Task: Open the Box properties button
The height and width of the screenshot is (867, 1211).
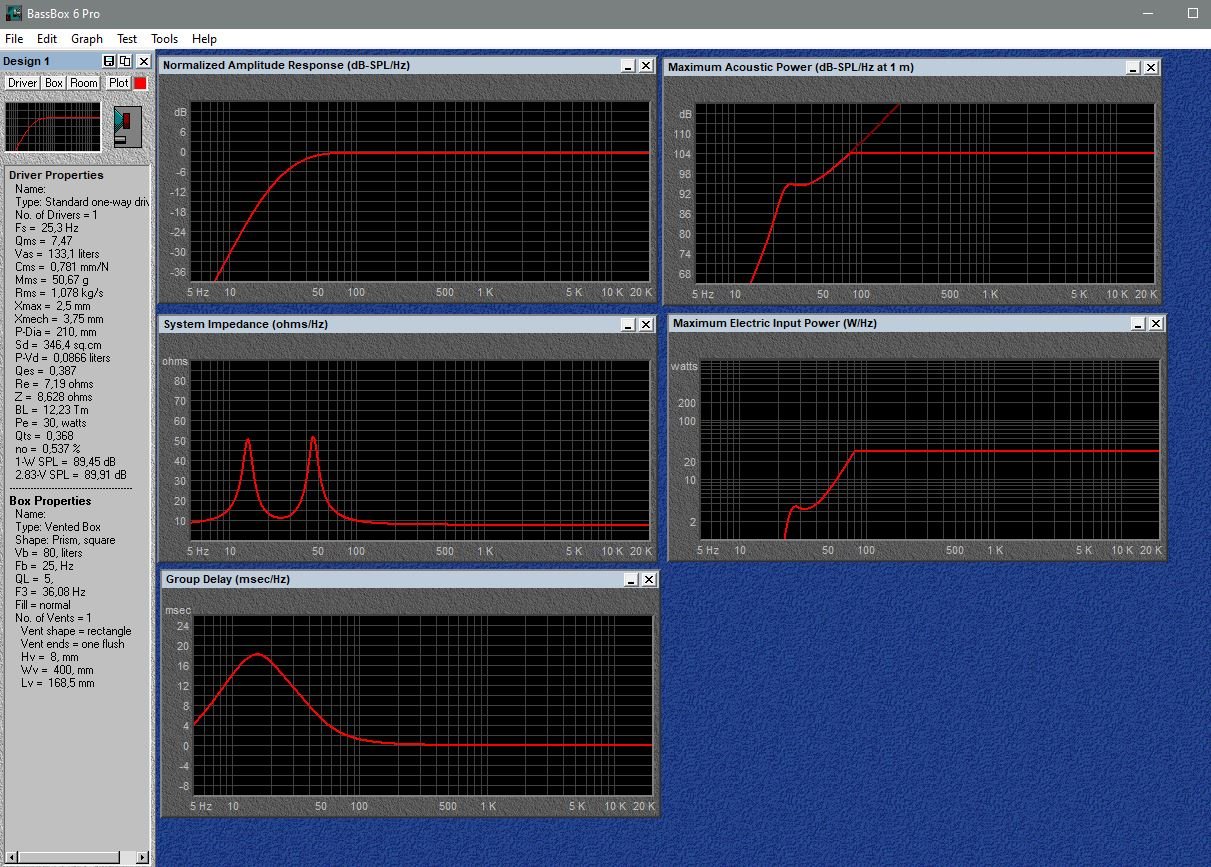Action: click(x=54, y=83)
